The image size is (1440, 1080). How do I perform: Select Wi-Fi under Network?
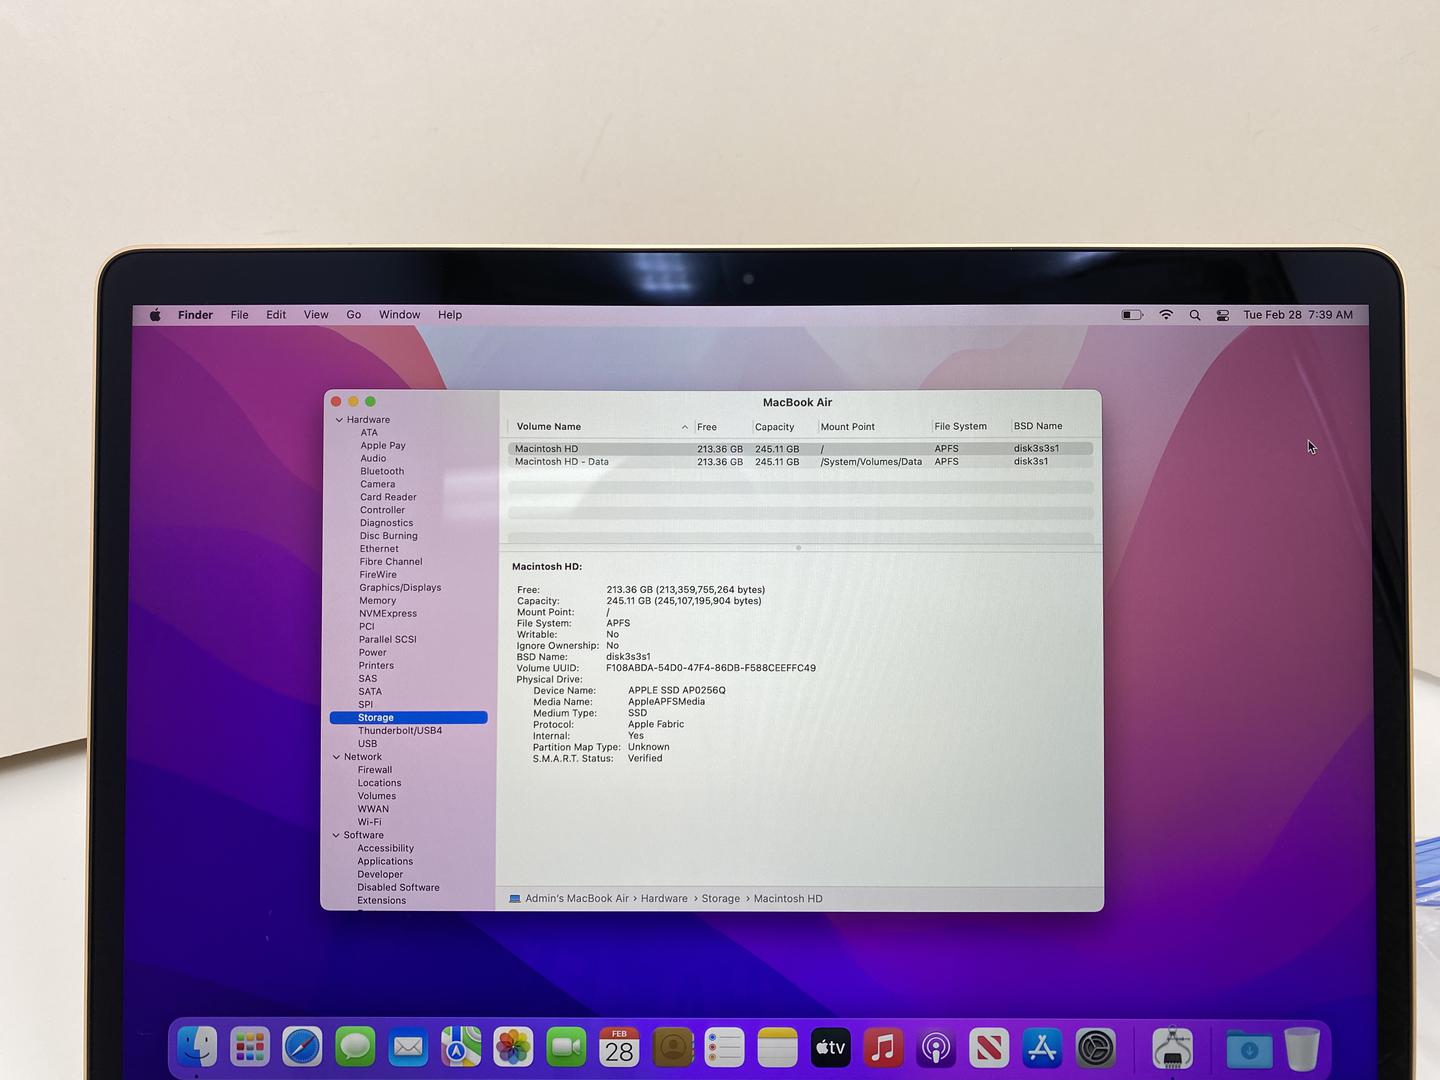click(369, 822)
